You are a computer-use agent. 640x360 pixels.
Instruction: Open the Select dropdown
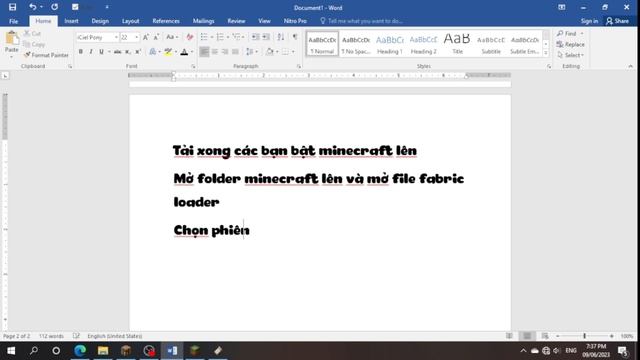[x=571, y=55]
